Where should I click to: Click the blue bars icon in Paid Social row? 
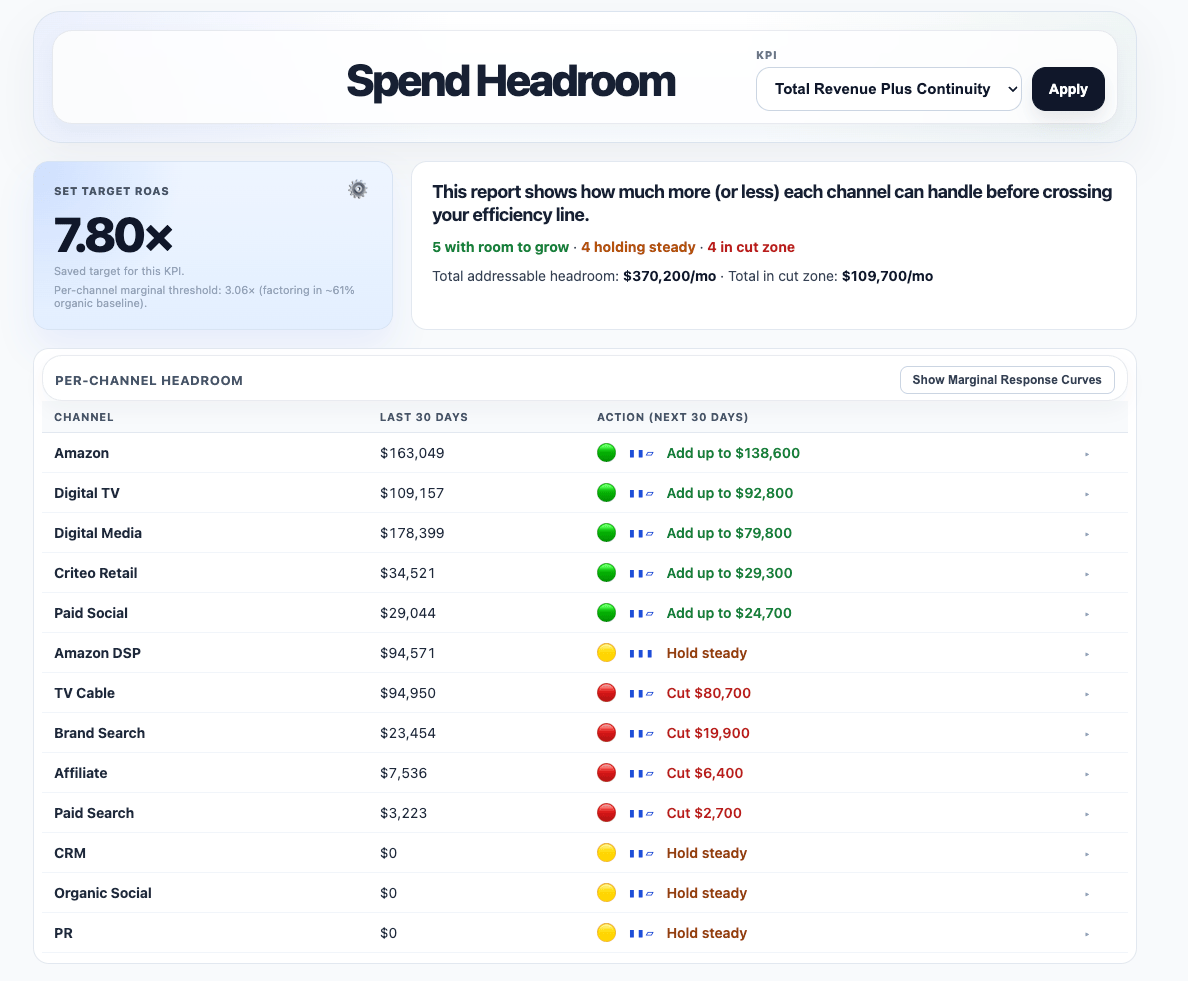click(x=641, y=614)
